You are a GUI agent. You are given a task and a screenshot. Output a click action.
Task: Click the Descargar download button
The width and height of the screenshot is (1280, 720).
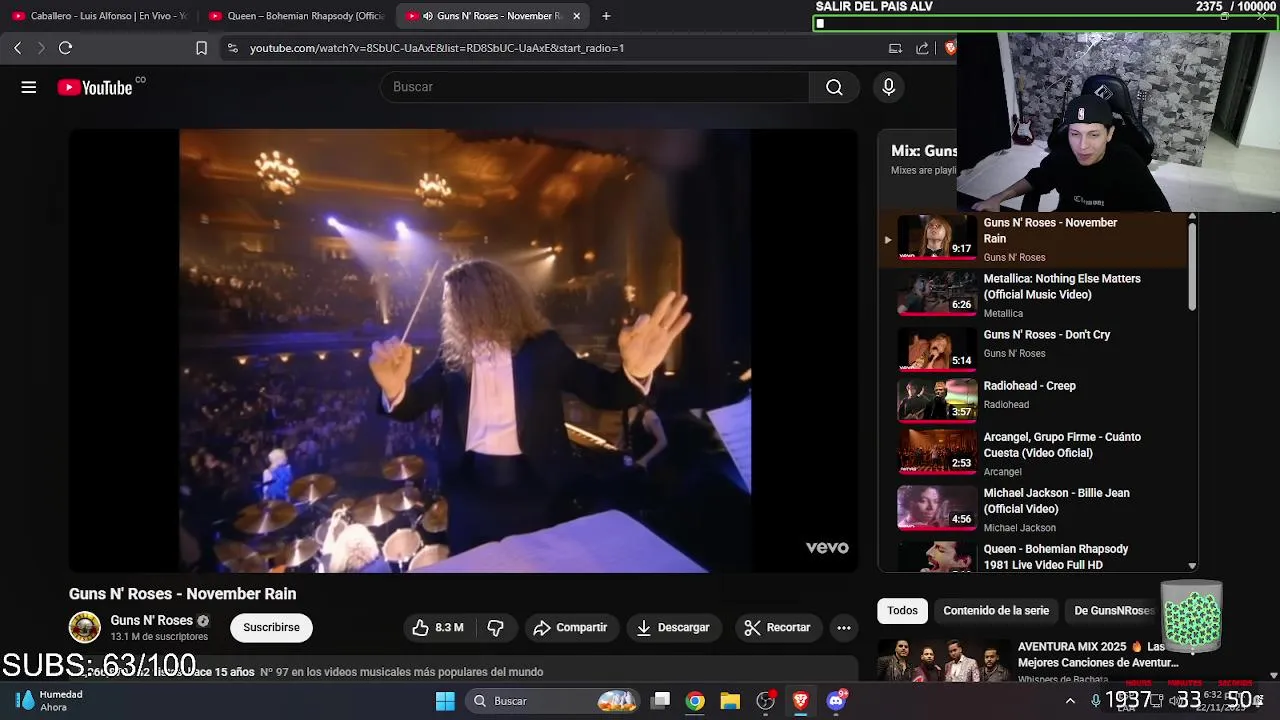tap(673, 628)
